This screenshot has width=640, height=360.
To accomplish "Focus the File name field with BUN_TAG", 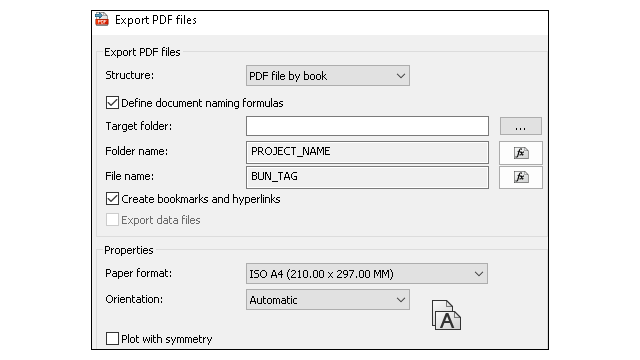I will click(x=367, y=177).
